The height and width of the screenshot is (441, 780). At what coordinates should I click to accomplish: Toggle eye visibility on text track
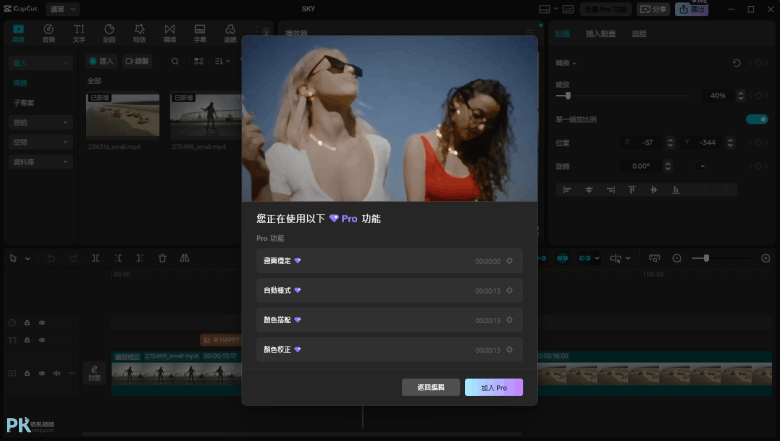(x=42, y=340)
